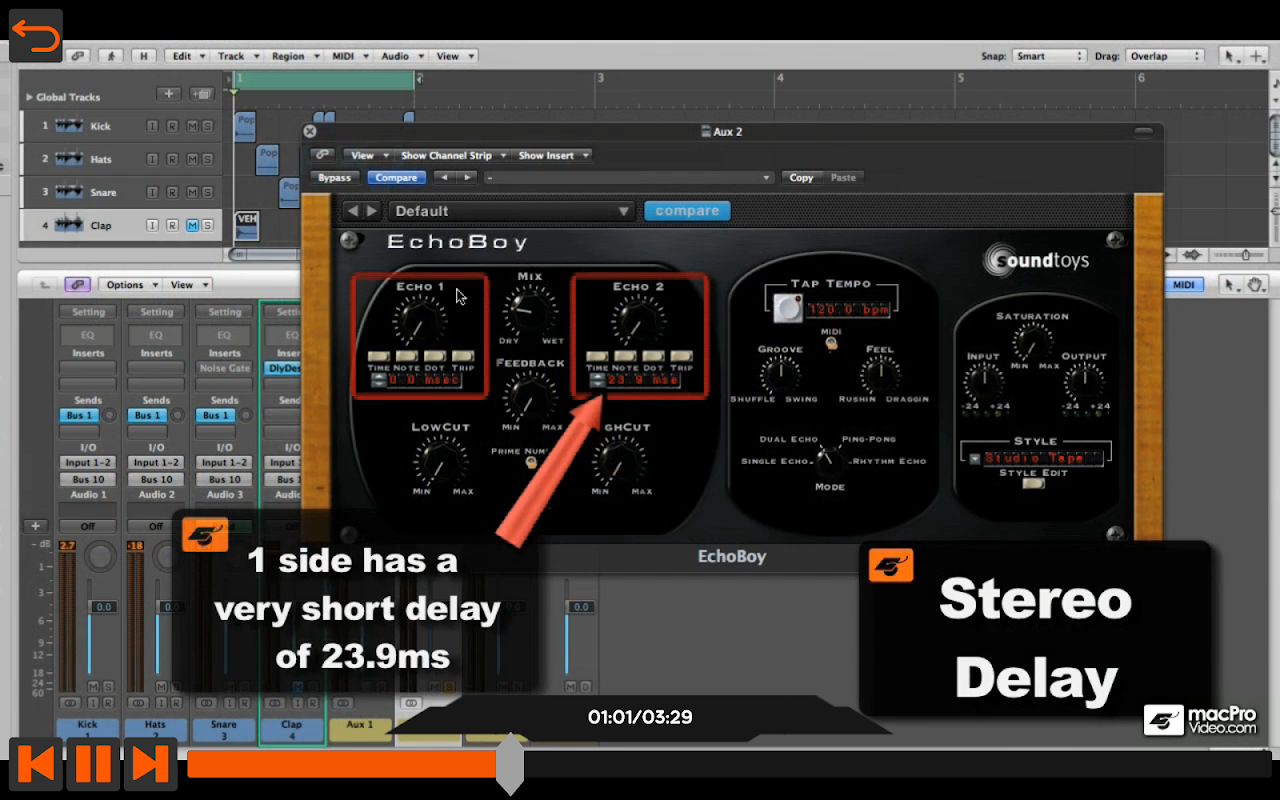The image size is (1280, 800).
Task: Unmute the Clap track
Action: click(192, 225)
